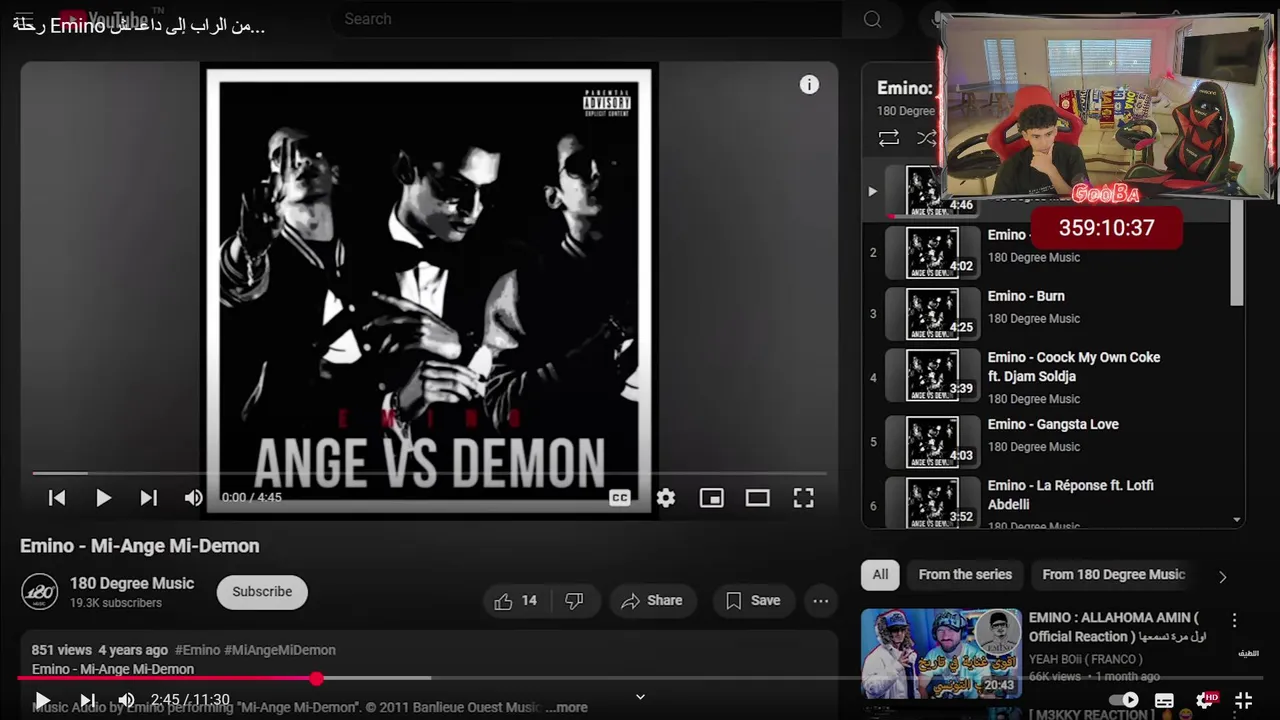The image size is (1280, 720).
Task: Go to previous track in embedded player
Action: (57, 498)
